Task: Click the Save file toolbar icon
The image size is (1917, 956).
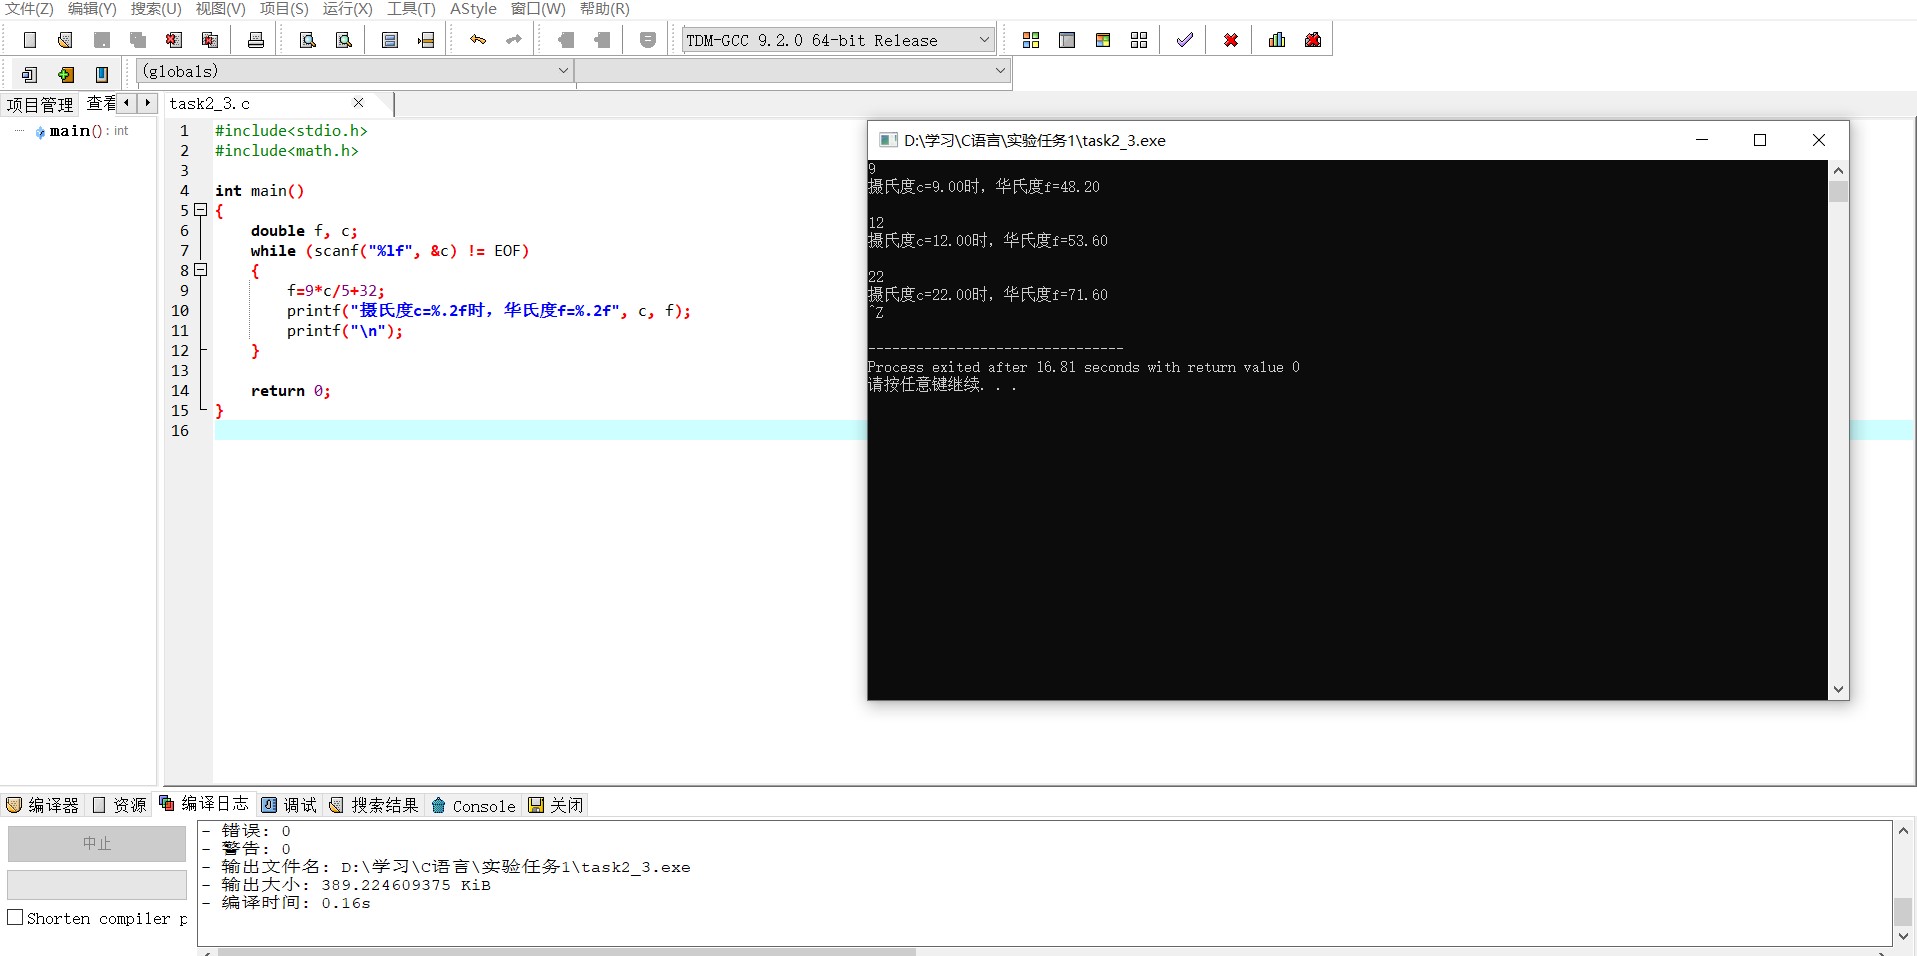Action: coord(102,40)
